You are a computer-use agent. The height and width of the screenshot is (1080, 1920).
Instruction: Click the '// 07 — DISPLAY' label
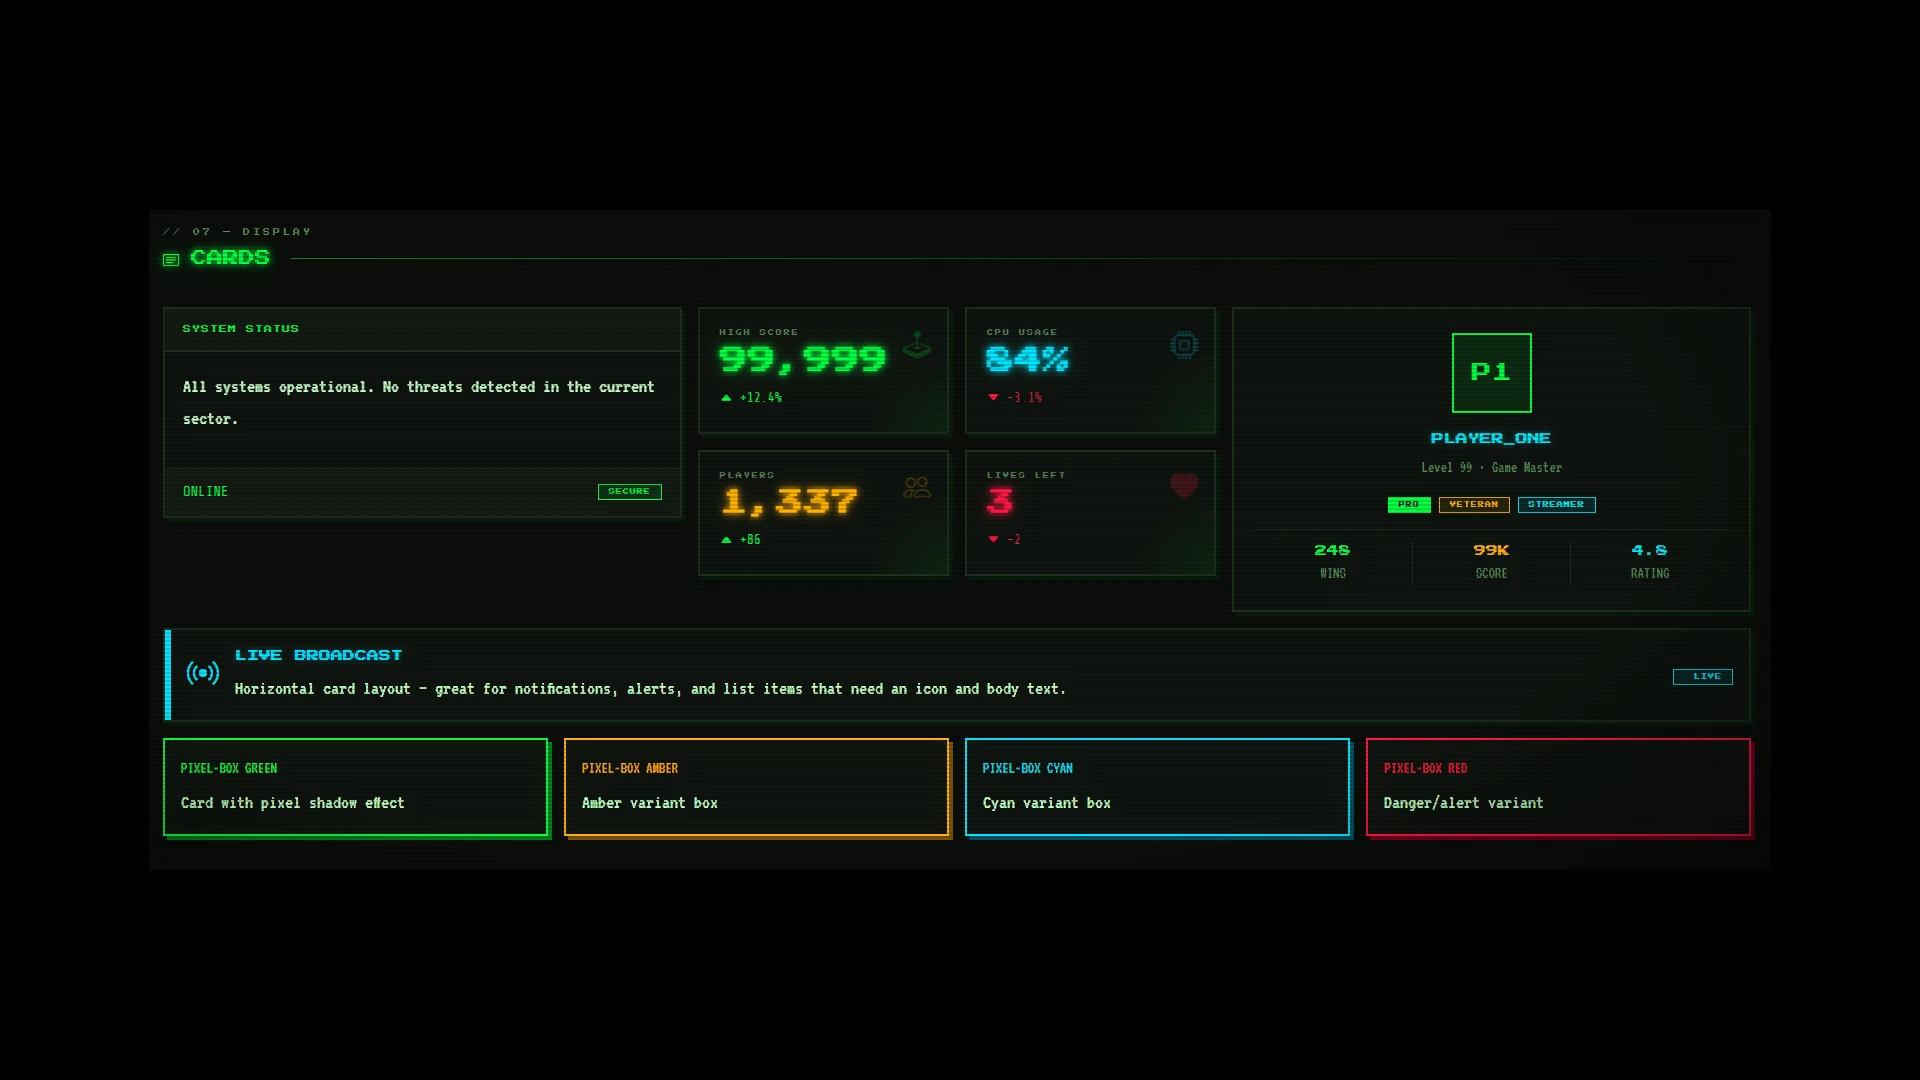point(237,232)
